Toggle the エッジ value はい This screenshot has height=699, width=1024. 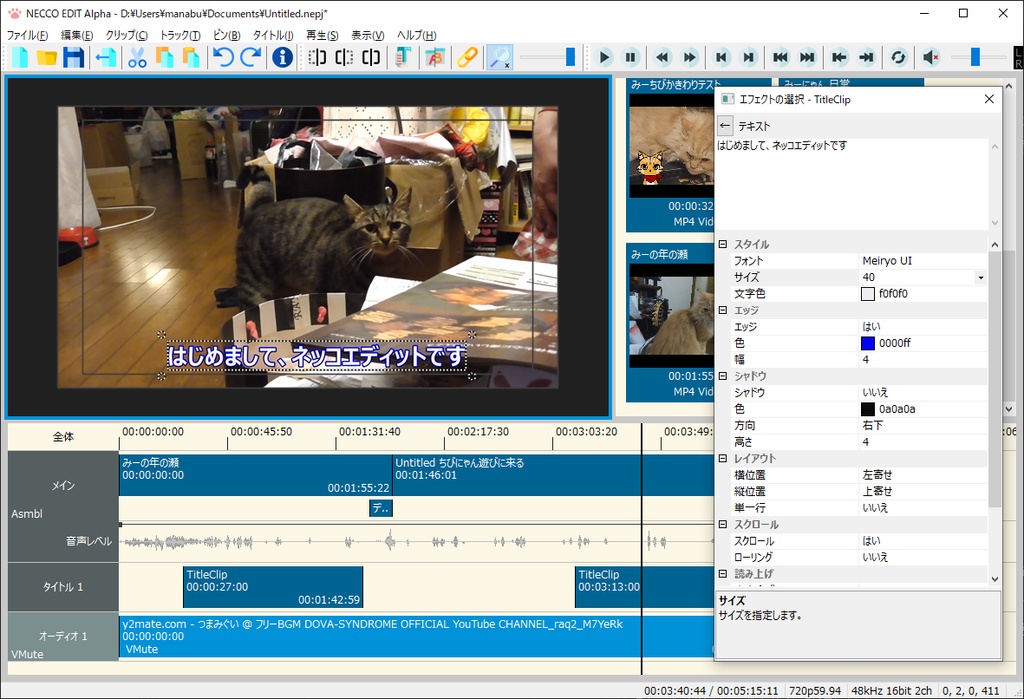pyautogui.click(x=871, y=327)
